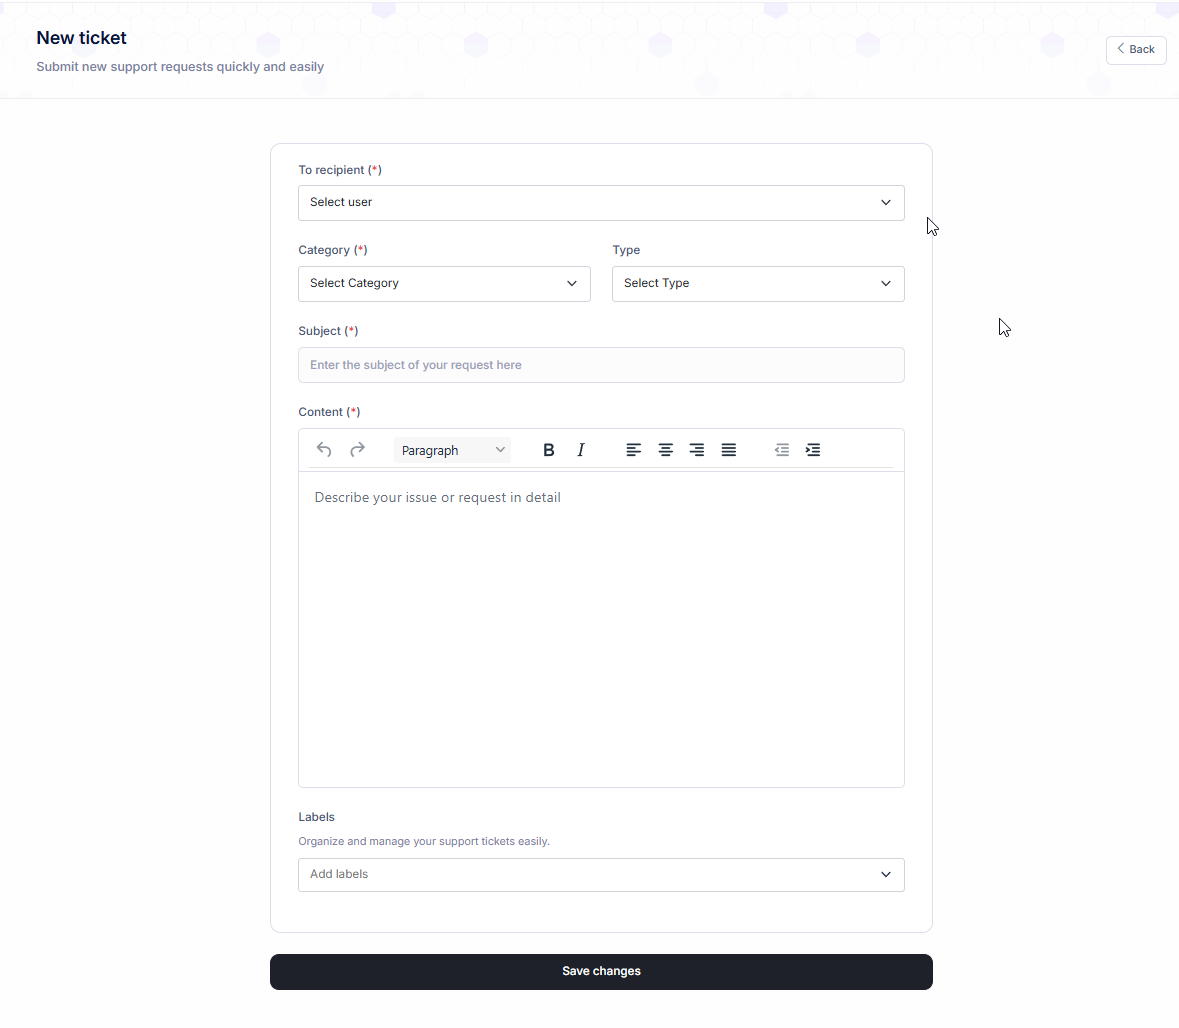Open the Paragraph style dropdown
The width and height of the screenshot is (1179, 1028).
[x=452, y=450]
